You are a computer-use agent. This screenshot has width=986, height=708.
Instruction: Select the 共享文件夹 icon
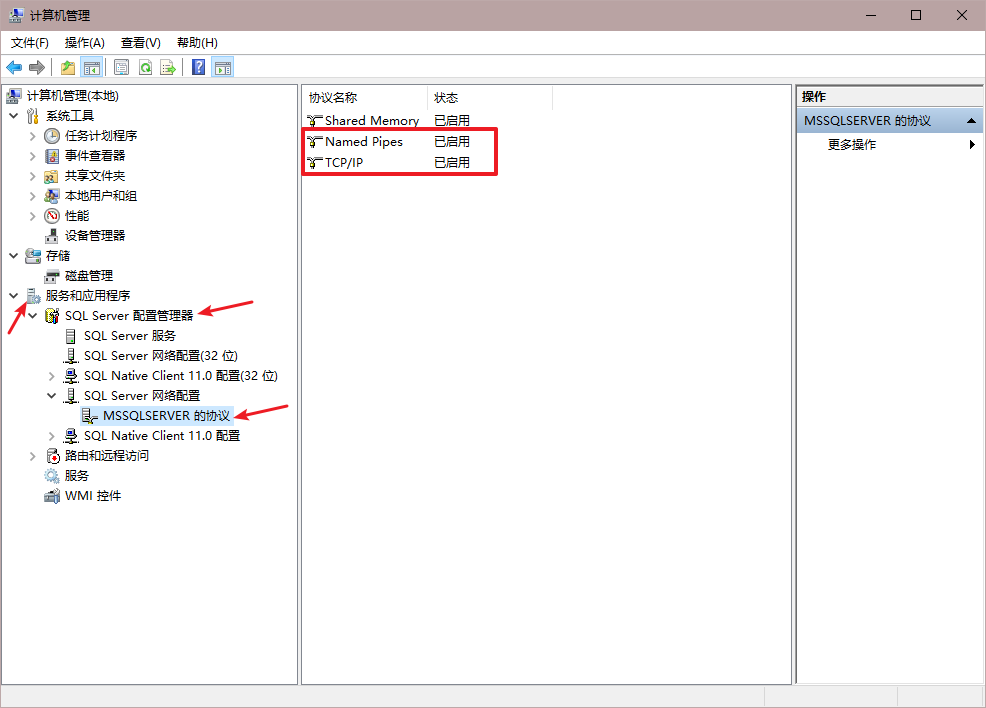[x=52, y=176]
